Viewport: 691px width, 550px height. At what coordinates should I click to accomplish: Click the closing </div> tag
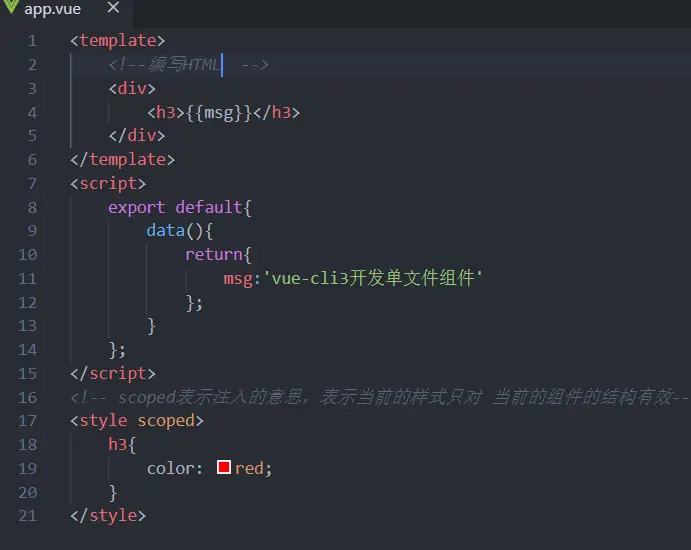137,135
